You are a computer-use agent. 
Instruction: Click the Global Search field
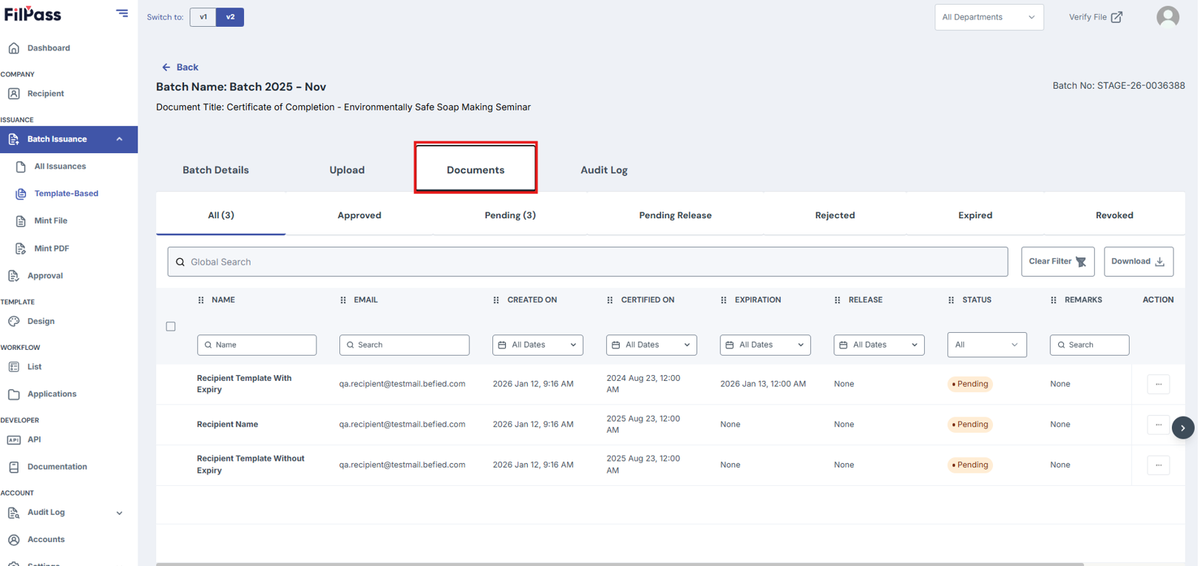pyautogui.click(x=587, y=262)
